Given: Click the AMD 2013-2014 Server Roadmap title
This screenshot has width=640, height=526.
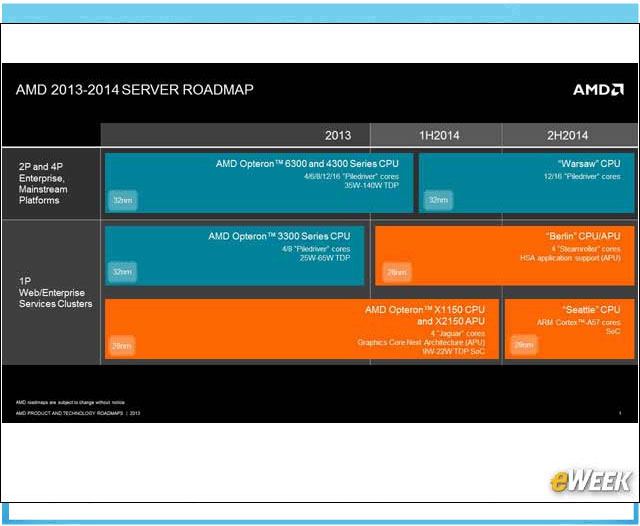Looking at the screenshot, I should click(x=135, y=90).
